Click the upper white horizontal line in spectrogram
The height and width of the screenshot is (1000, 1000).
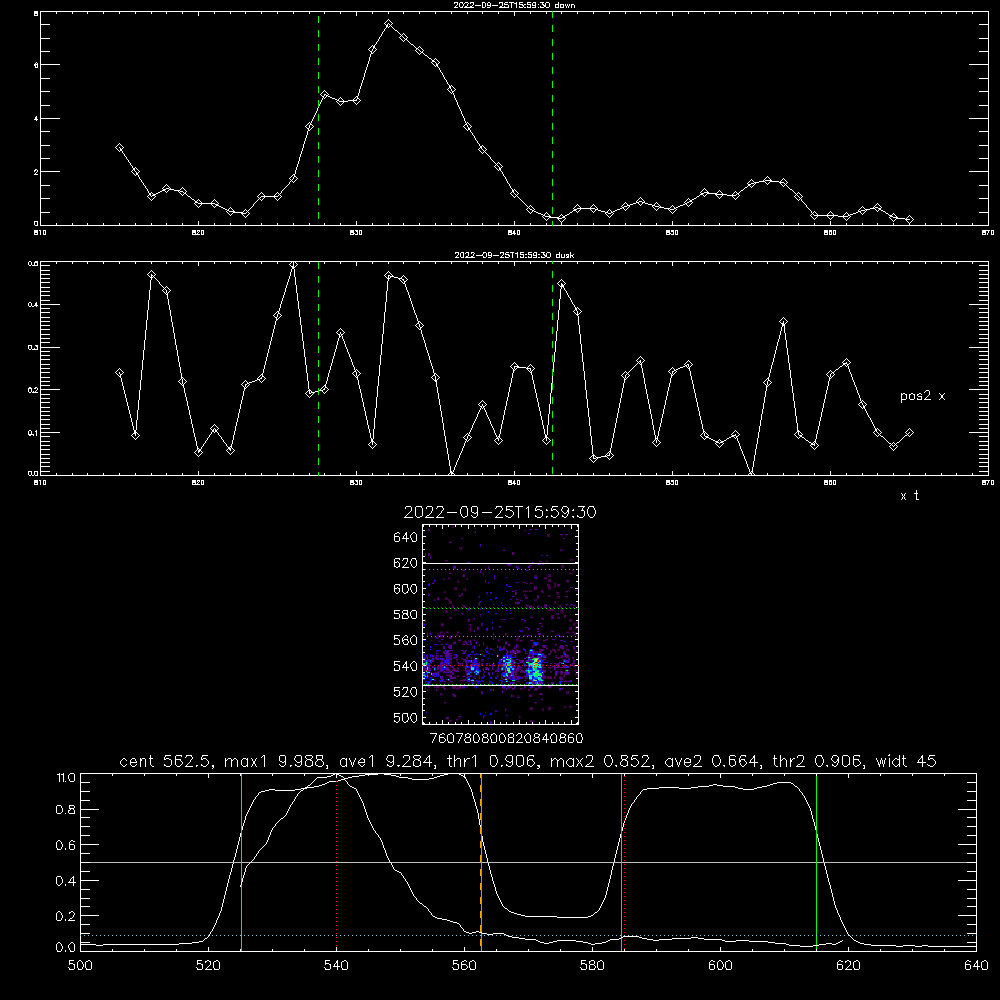(501, 563)
